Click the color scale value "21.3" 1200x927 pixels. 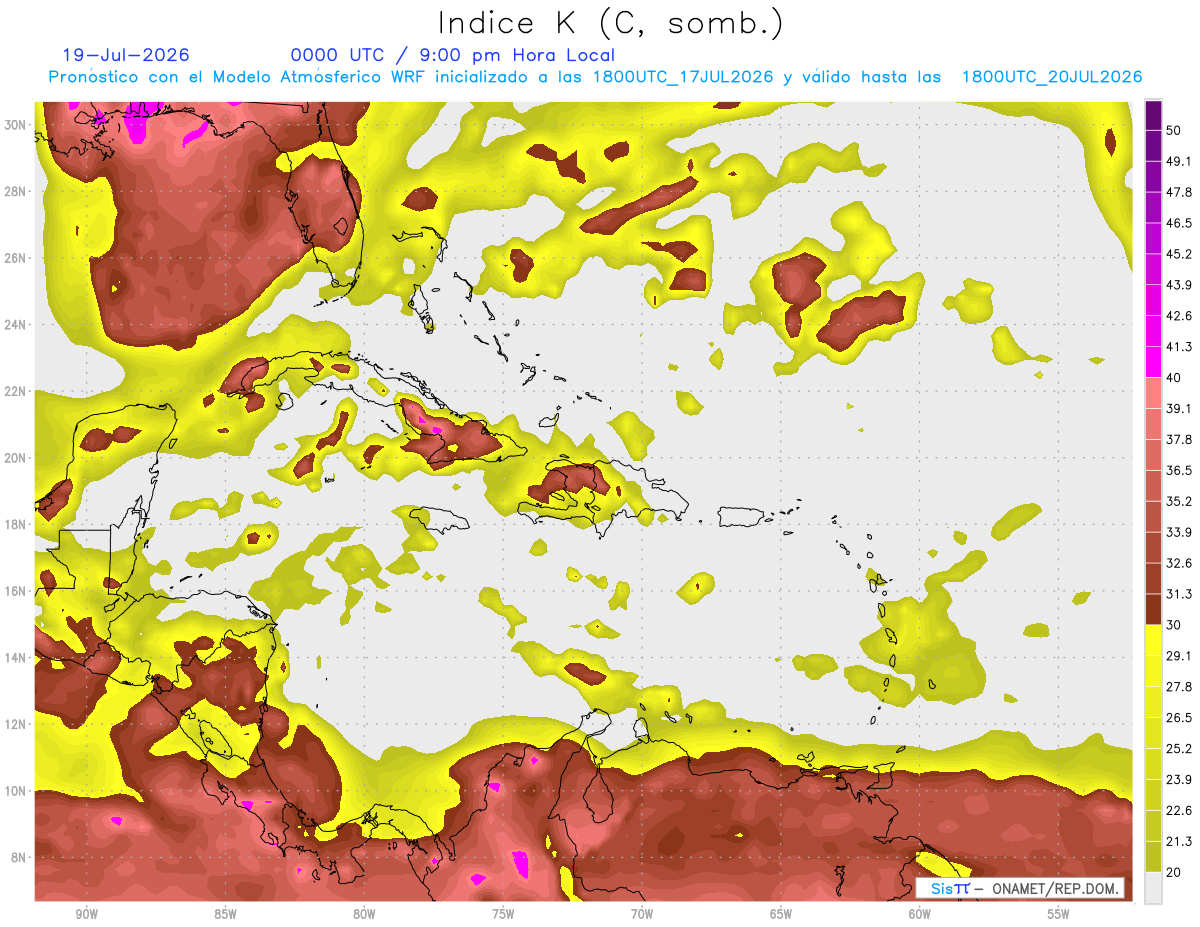click(1178, 841)
